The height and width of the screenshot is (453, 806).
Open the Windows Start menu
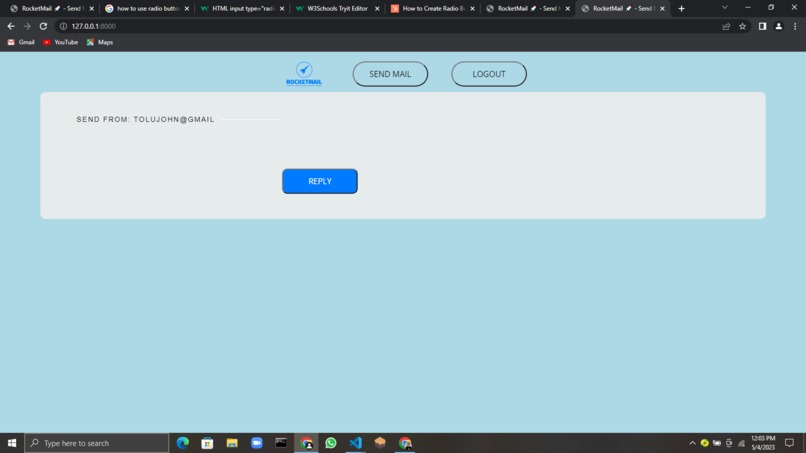[x=12, y=443]
